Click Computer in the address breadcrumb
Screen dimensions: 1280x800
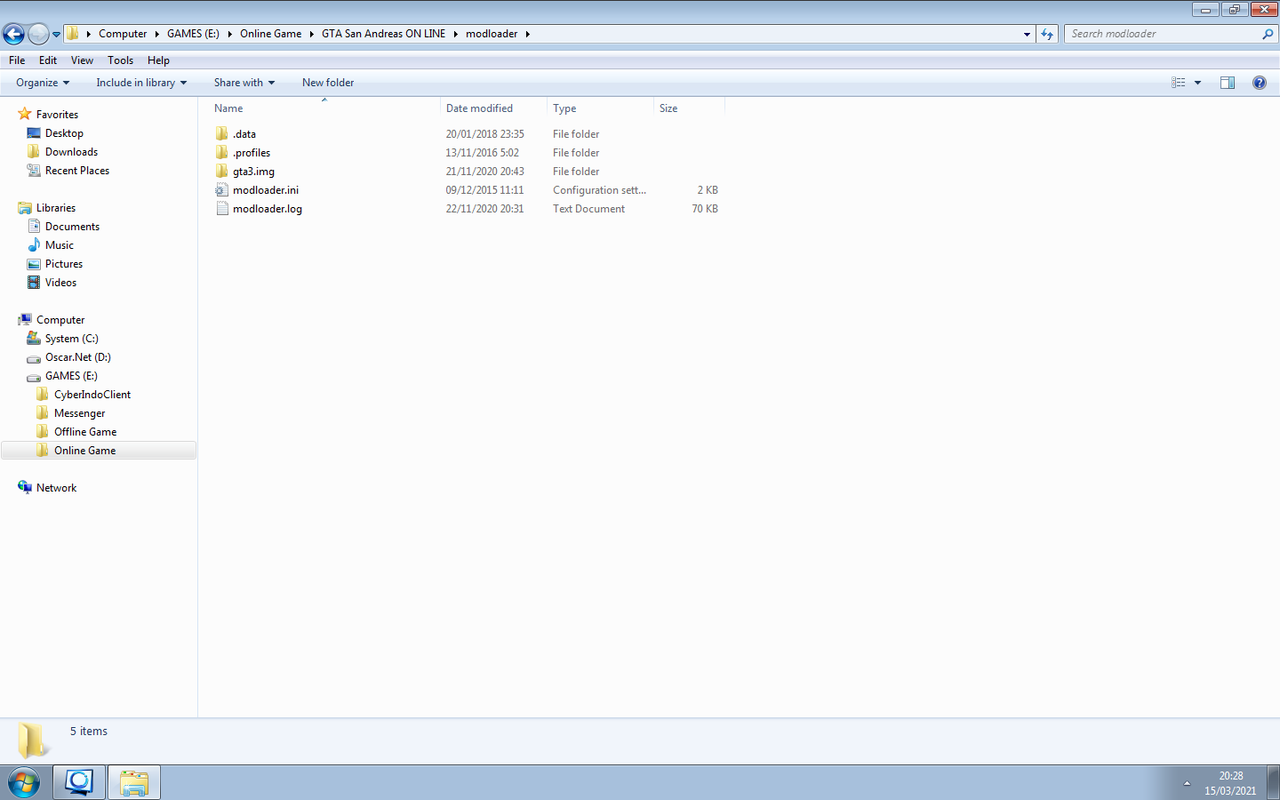coord(123,34)
